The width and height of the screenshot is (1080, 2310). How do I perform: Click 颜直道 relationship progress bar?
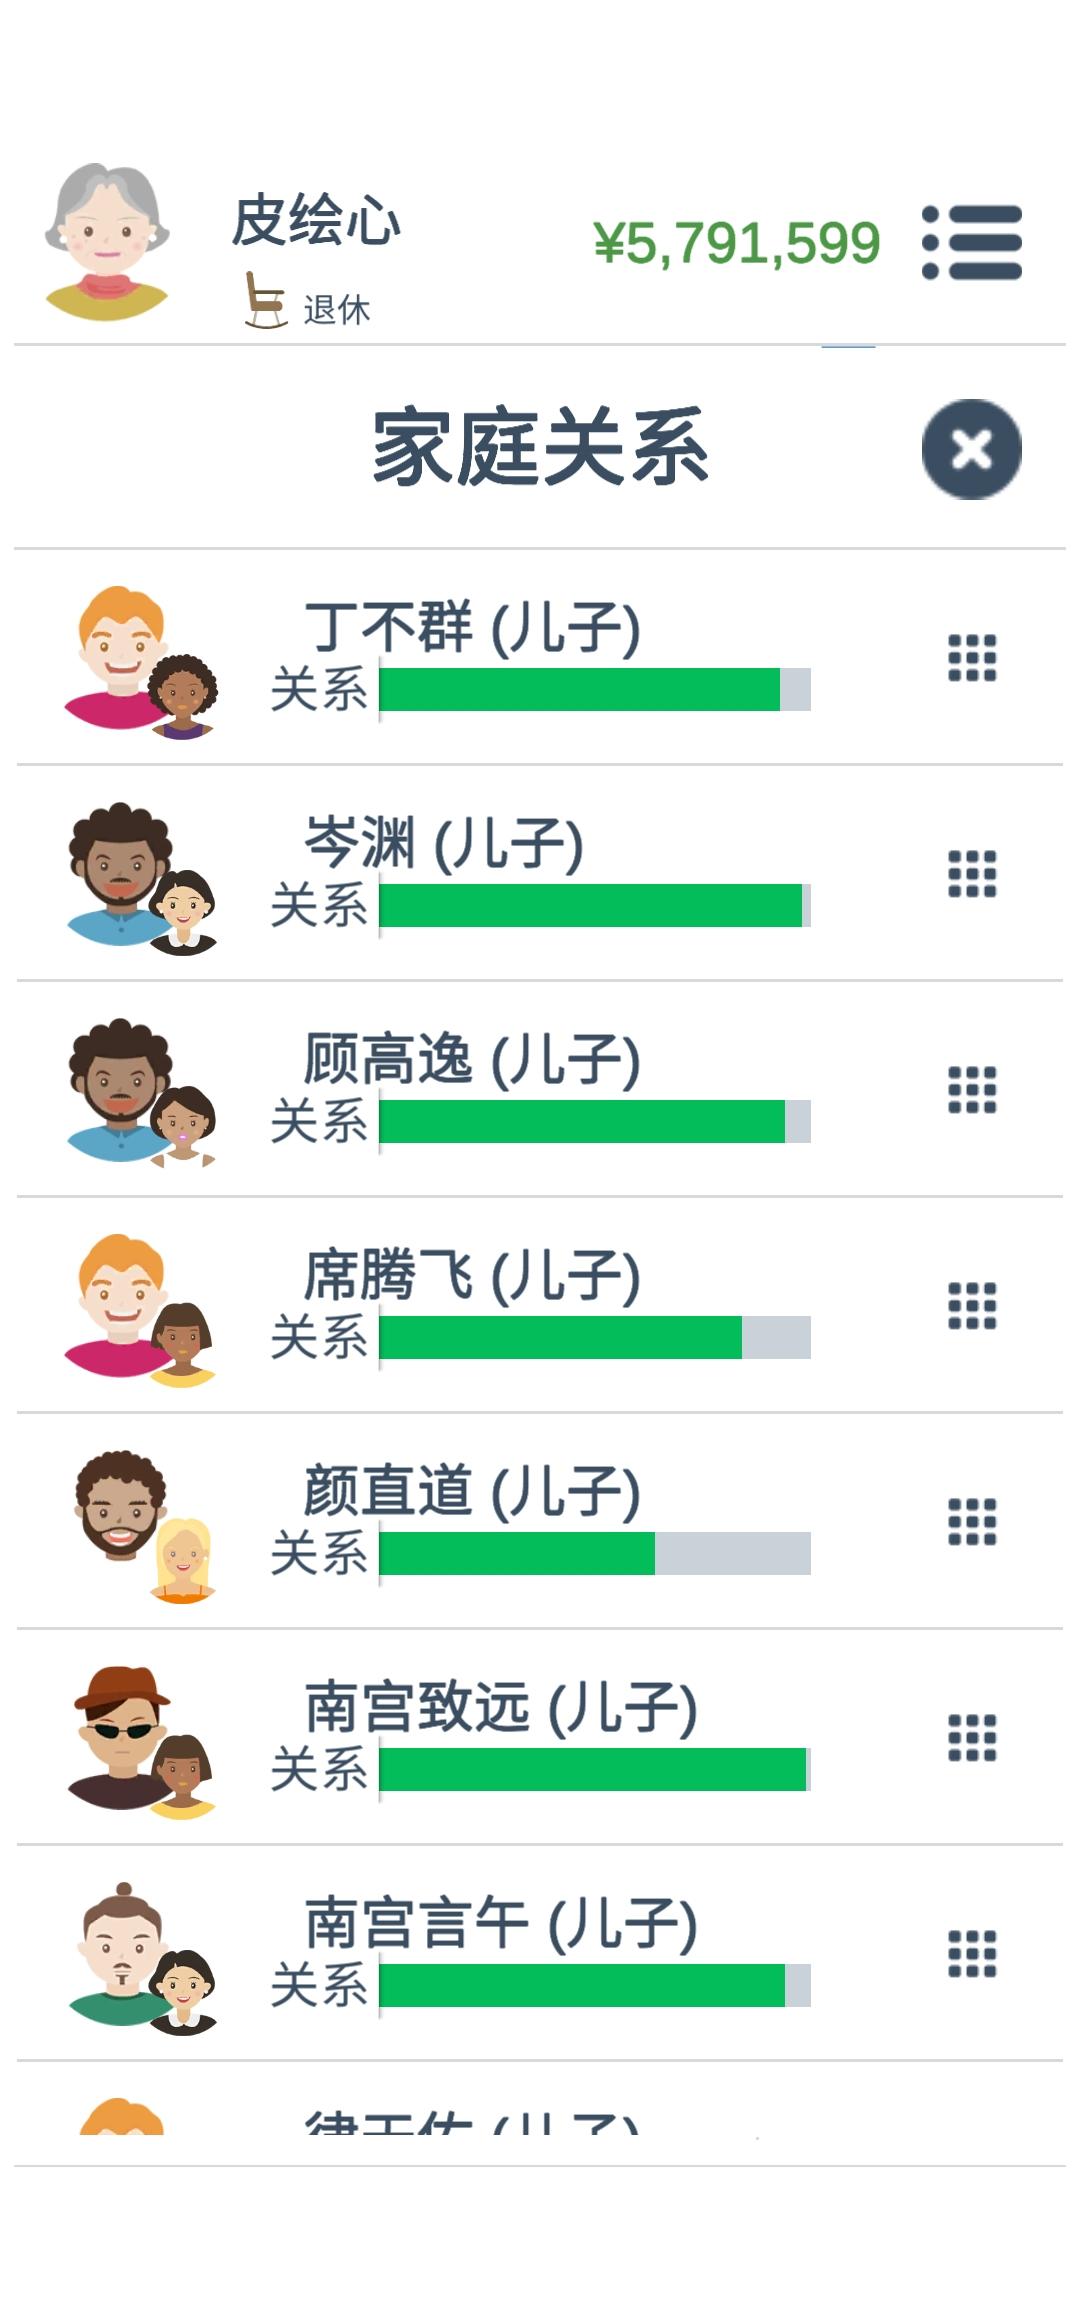pos(595,1553)
